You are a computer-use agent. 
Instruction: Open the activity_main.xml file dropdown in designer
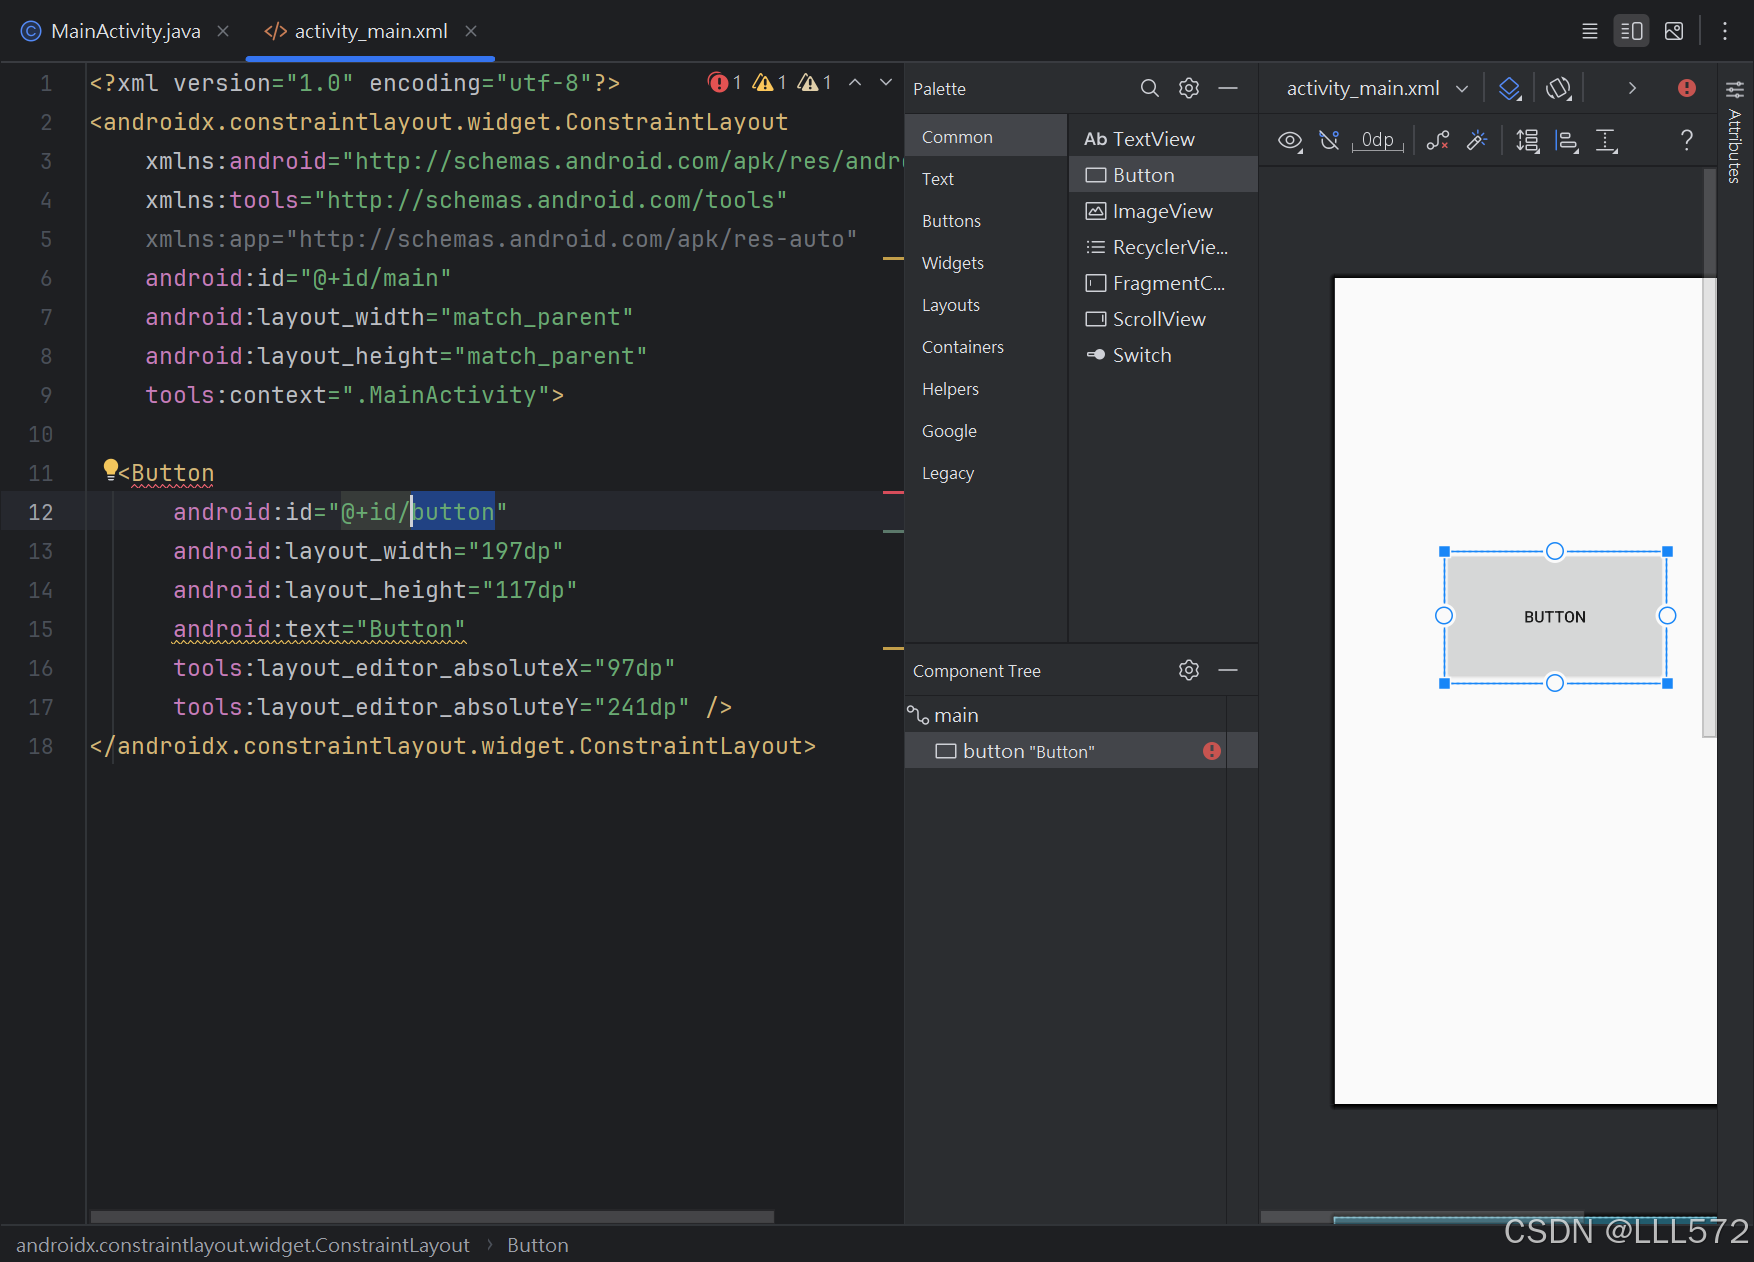(1377, 88)
